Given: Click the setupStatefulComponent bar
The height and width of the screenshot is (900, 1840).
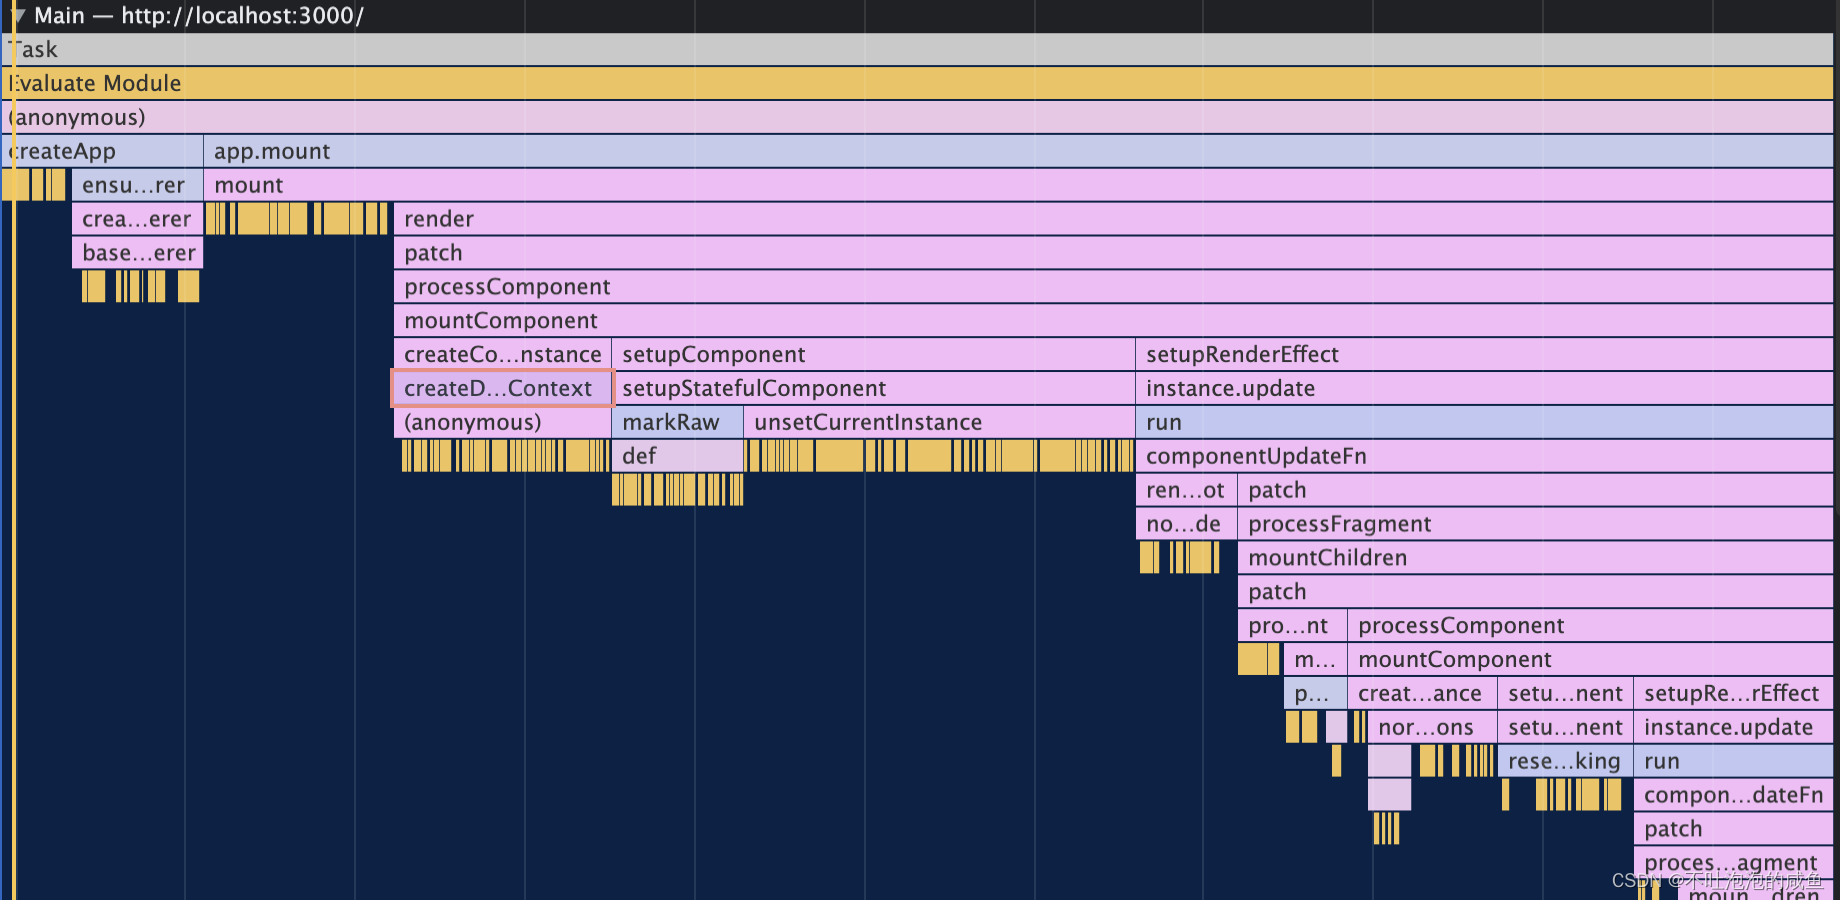Looking at the screenshot, I should tap(874, 390).
